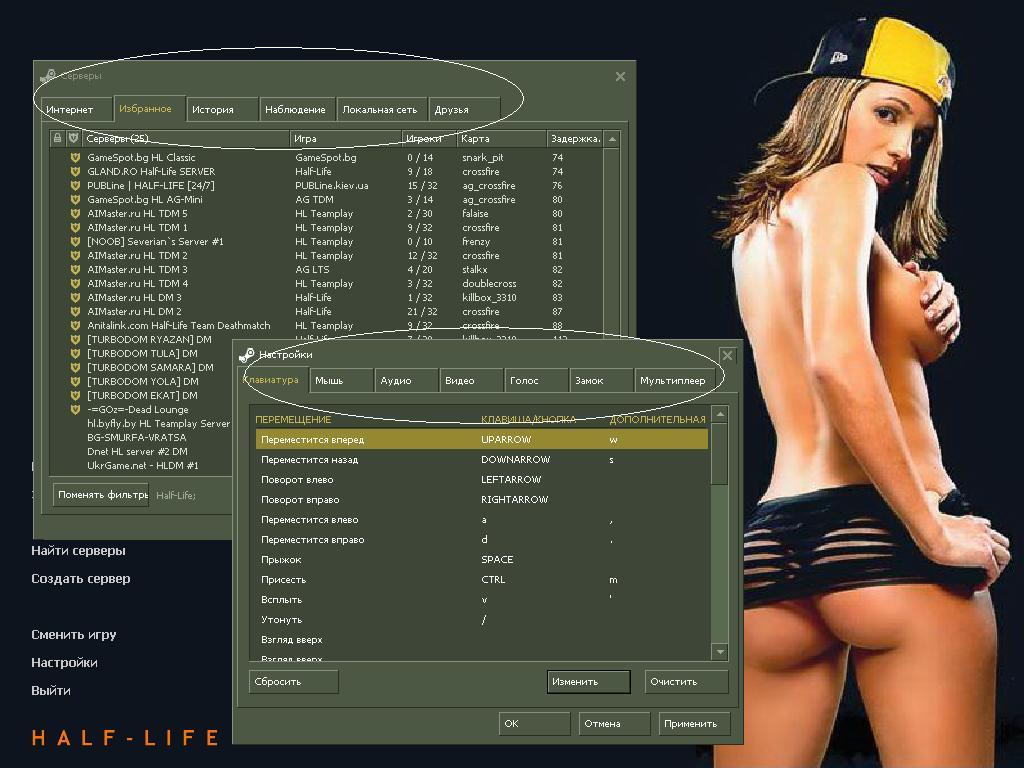Select server -=GOz=-Dead Lounge
This screenshot has height=768, width=1024.
[138, 409]
